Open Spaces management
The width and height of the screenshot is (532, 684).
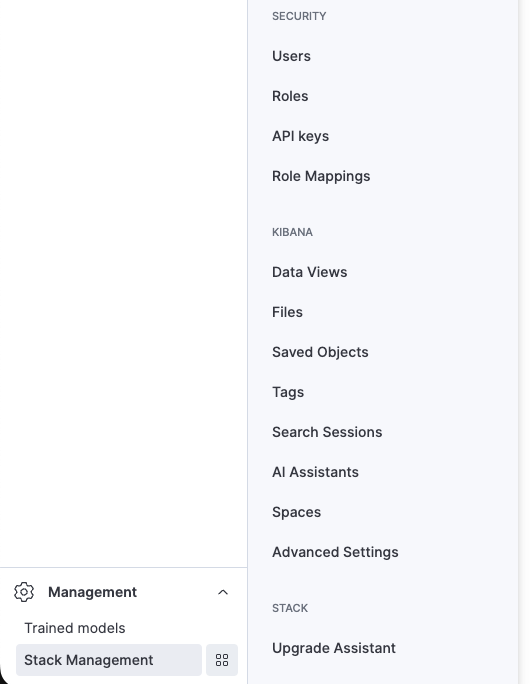click(x=297, y=512)
